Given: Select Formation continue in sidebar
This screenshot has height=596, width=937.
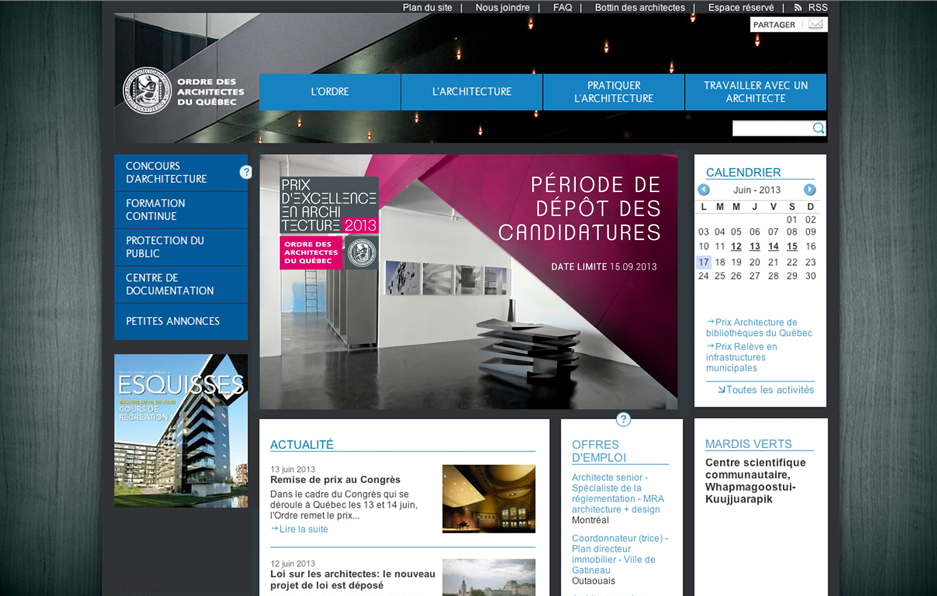Looking at the screenshot, I should pos(181,210).
